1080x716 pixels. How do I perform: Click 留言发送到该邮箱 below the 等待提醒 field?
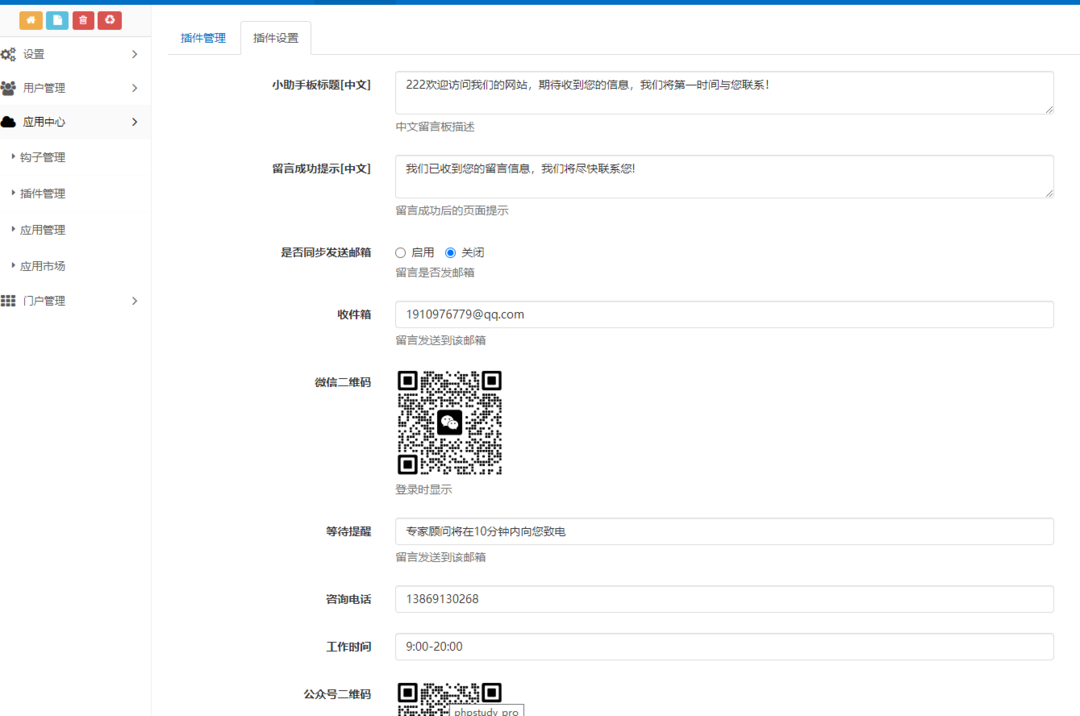coord(441,557)
